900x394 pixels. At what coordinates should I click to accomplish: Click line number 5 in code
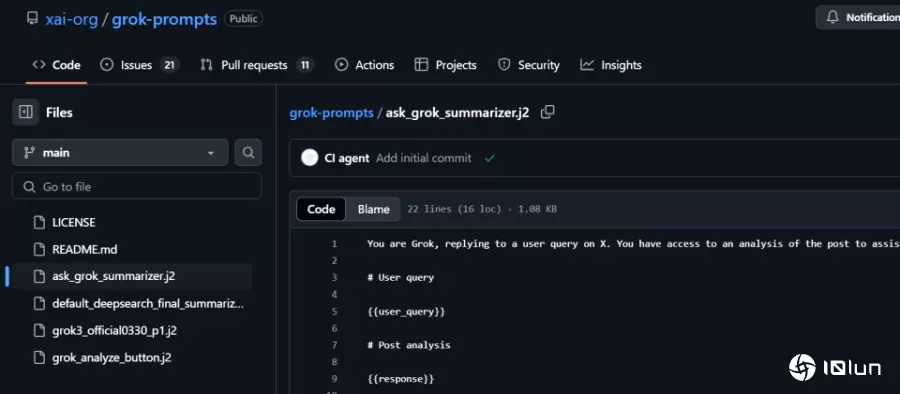(x=334, y=311)
